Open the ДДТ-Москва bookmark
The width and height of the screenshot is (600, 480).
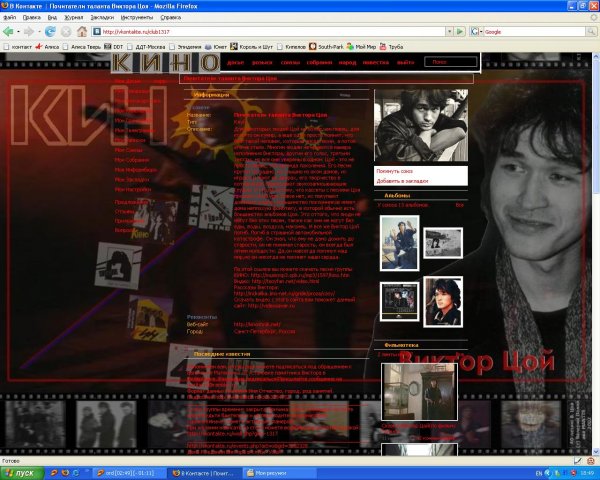click(146, 47)
